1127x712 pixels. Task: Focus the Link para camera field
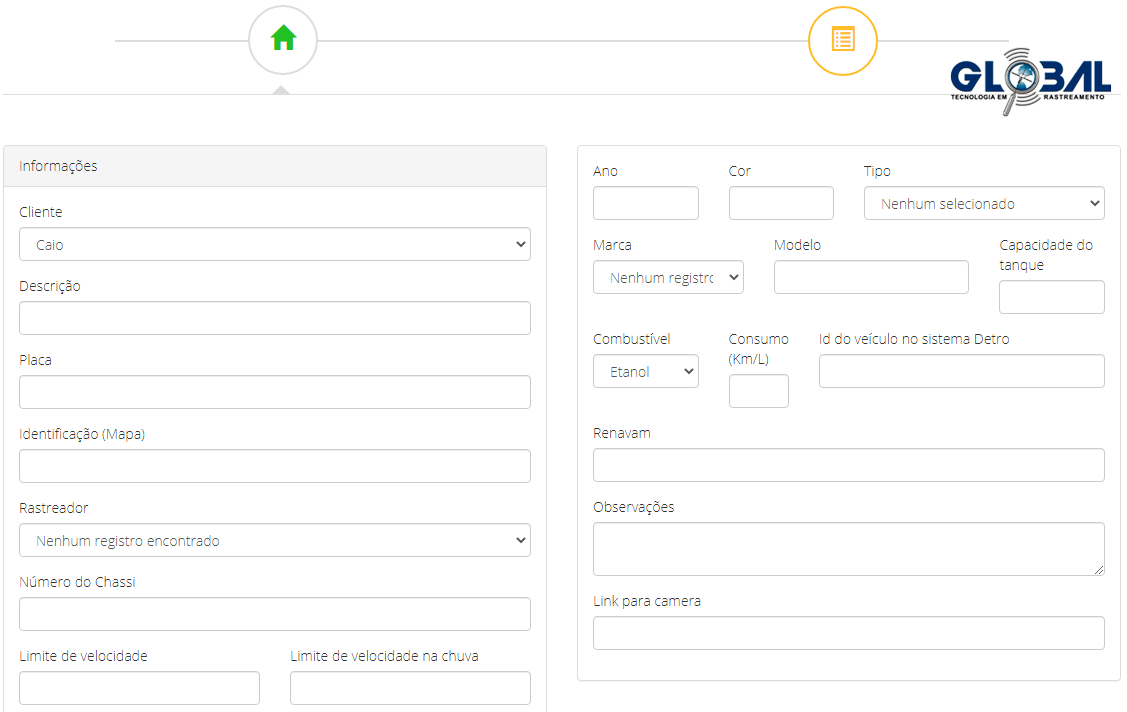click(848, 633)
